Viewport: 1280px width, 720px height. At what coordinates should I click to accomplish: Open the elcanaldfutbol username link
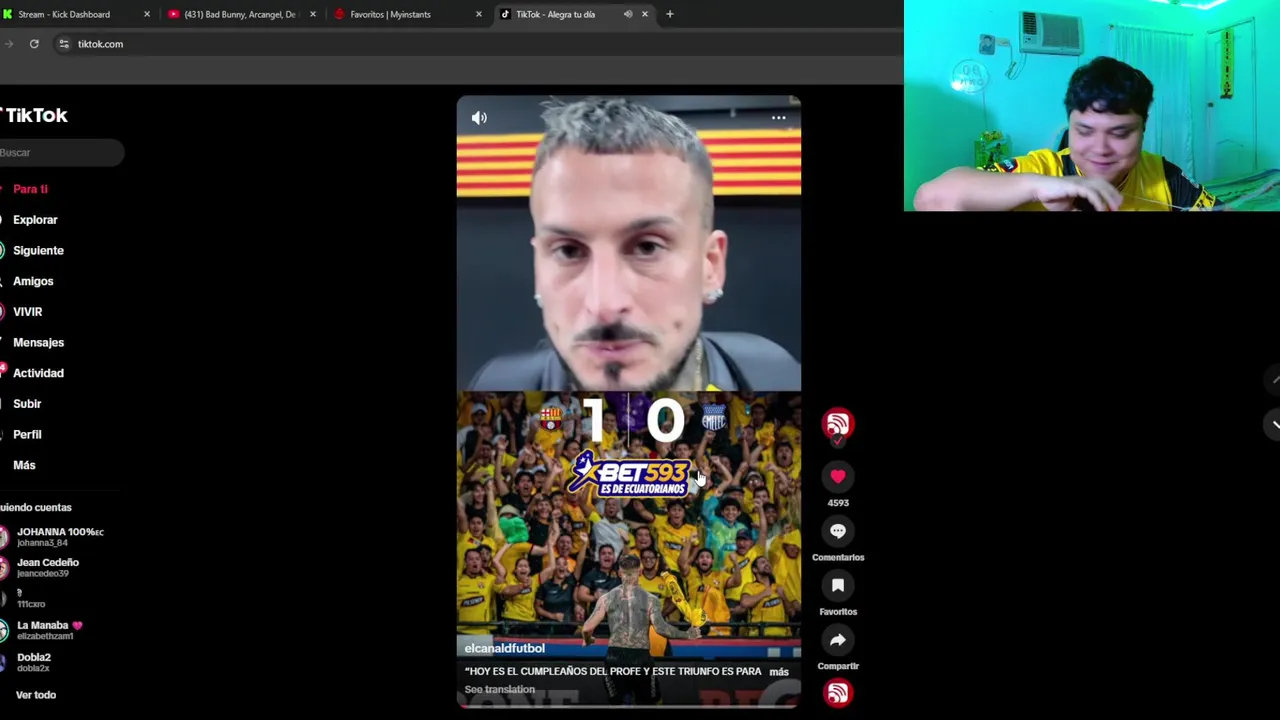[x=504, y=649]
